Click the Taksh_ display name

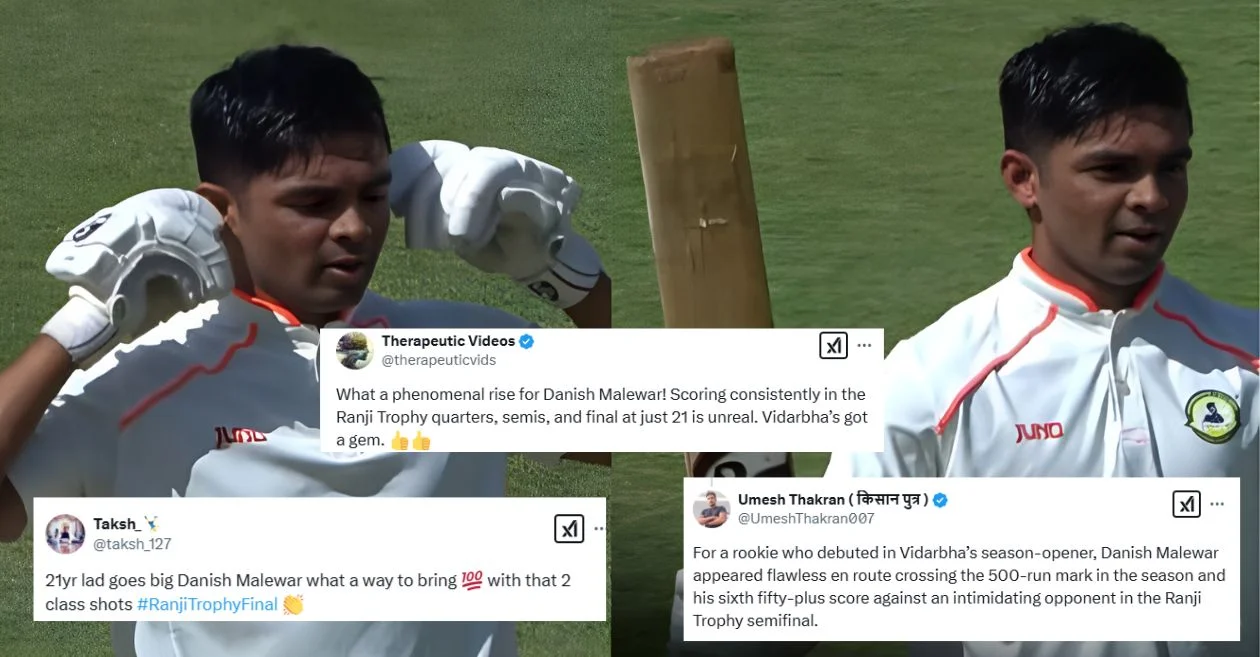pos(118,524)
